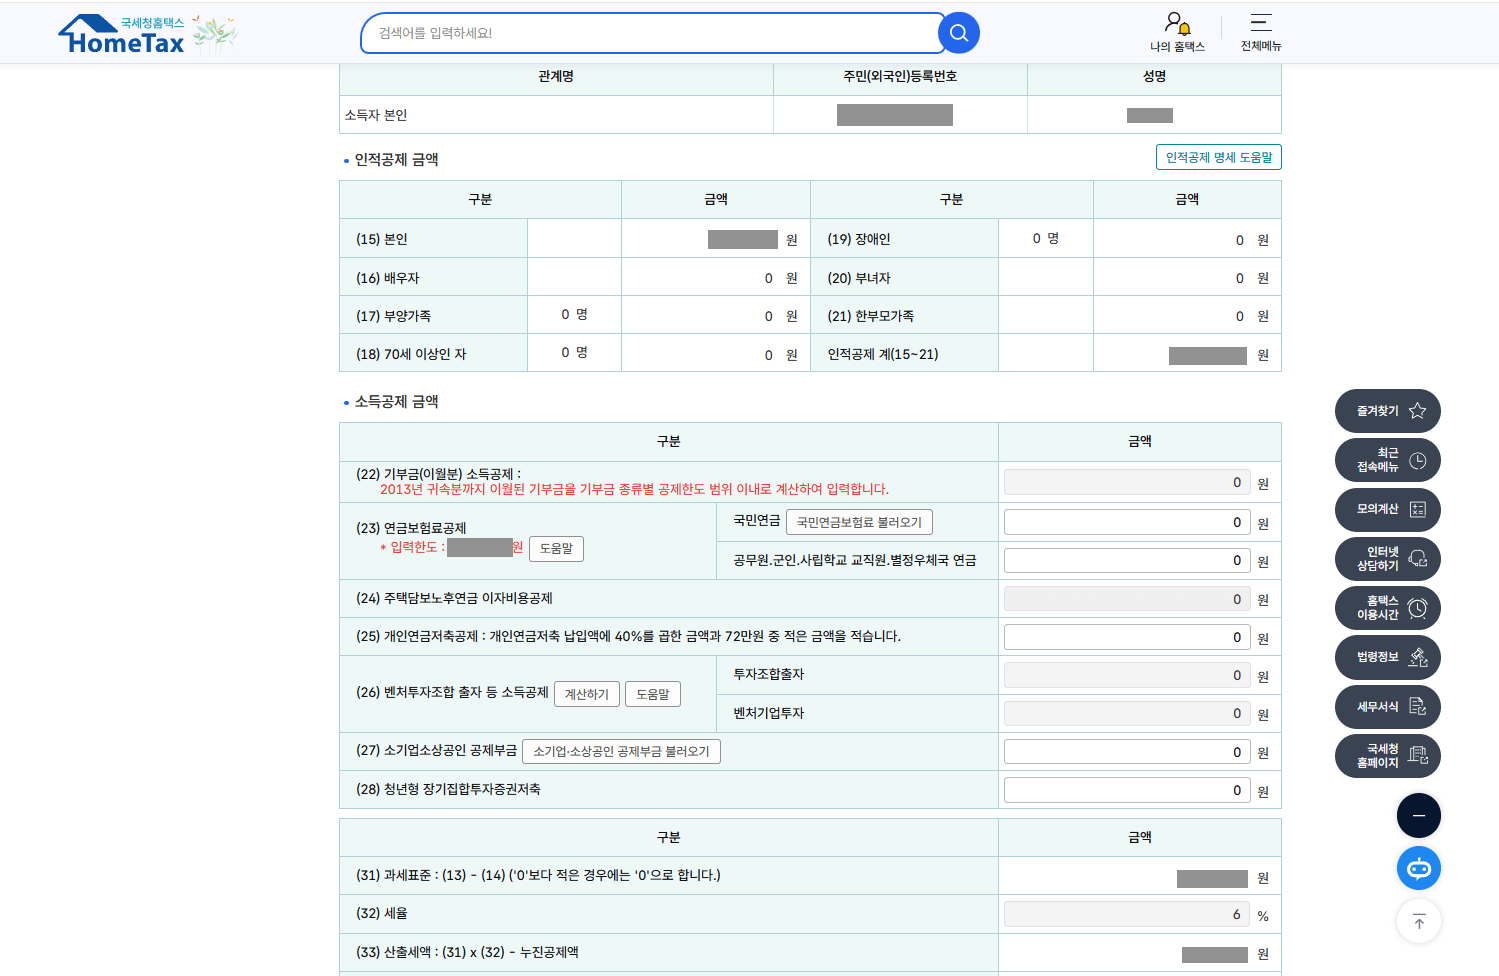The width and height of the screenshot is (1499, 976).
Task: Open the 즐겨찾기 favorites panel
Action: click(x=1386, y=411)
